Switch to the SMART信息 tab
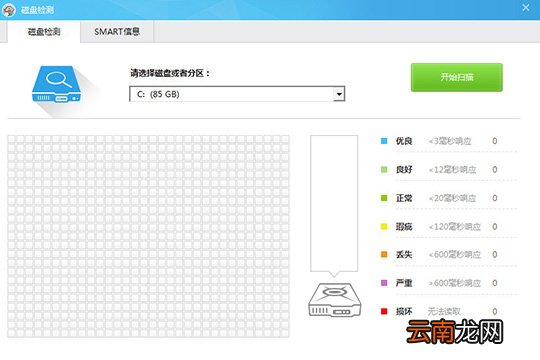 [x=117, y=32]
